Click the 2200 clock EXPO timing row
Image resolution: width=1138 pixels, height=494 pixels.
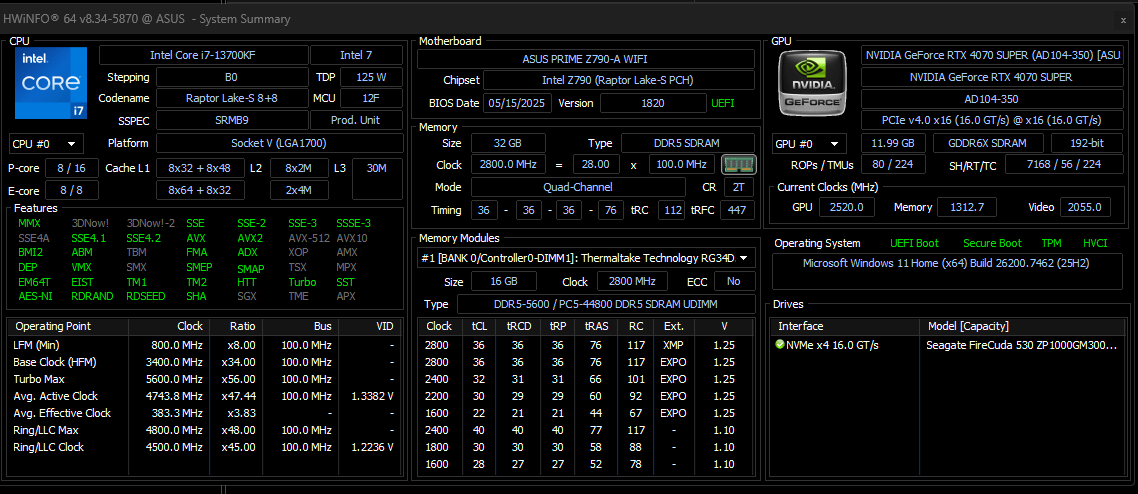point(586,396)
